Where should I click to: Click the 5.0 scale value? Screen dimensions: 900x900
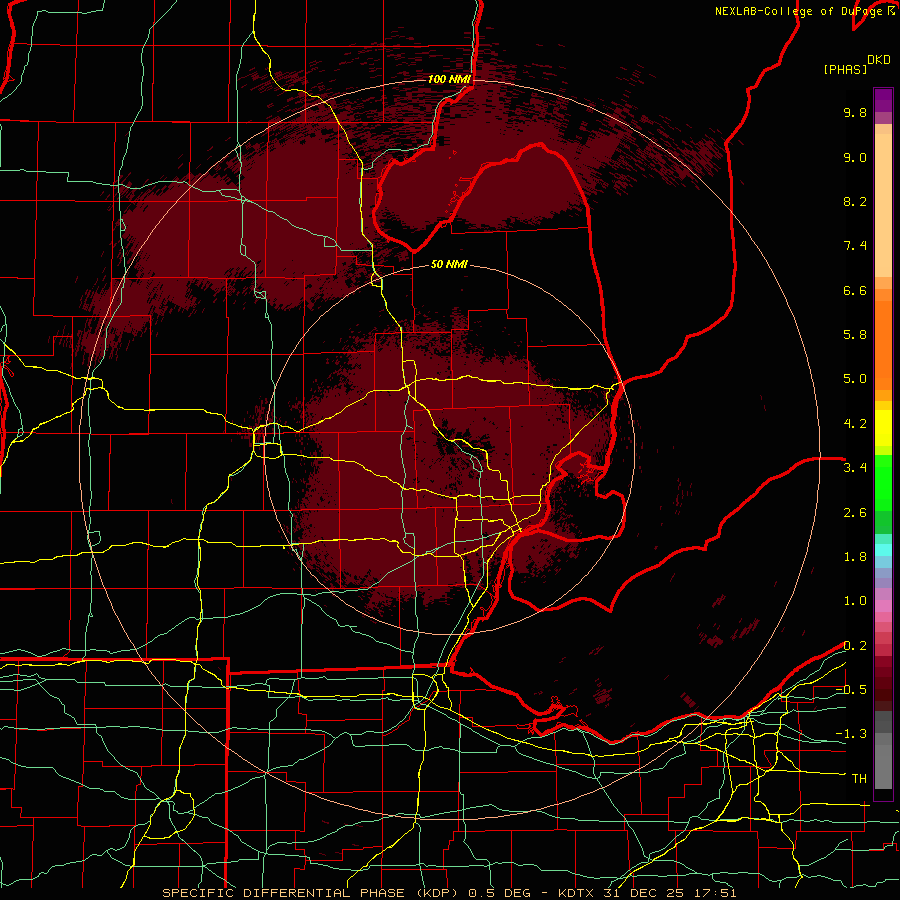pos(855,379)
